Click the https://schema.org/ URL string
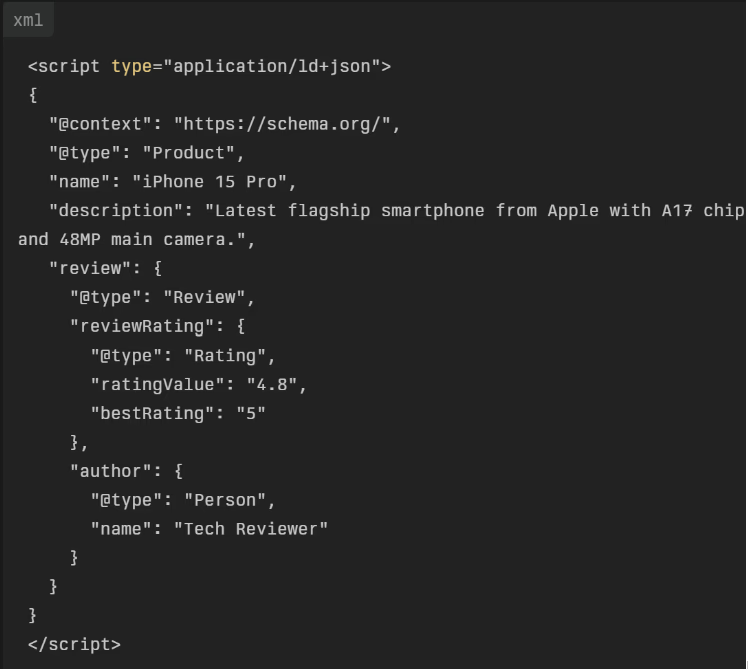The width and height of the screenshot is (748, 669). pos(287,125)
